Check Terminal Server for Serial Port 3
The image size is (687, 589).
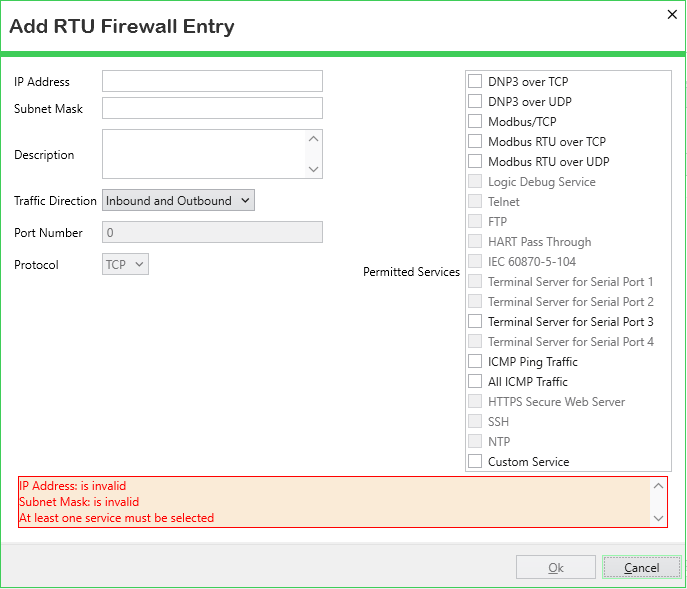(475, 322)
